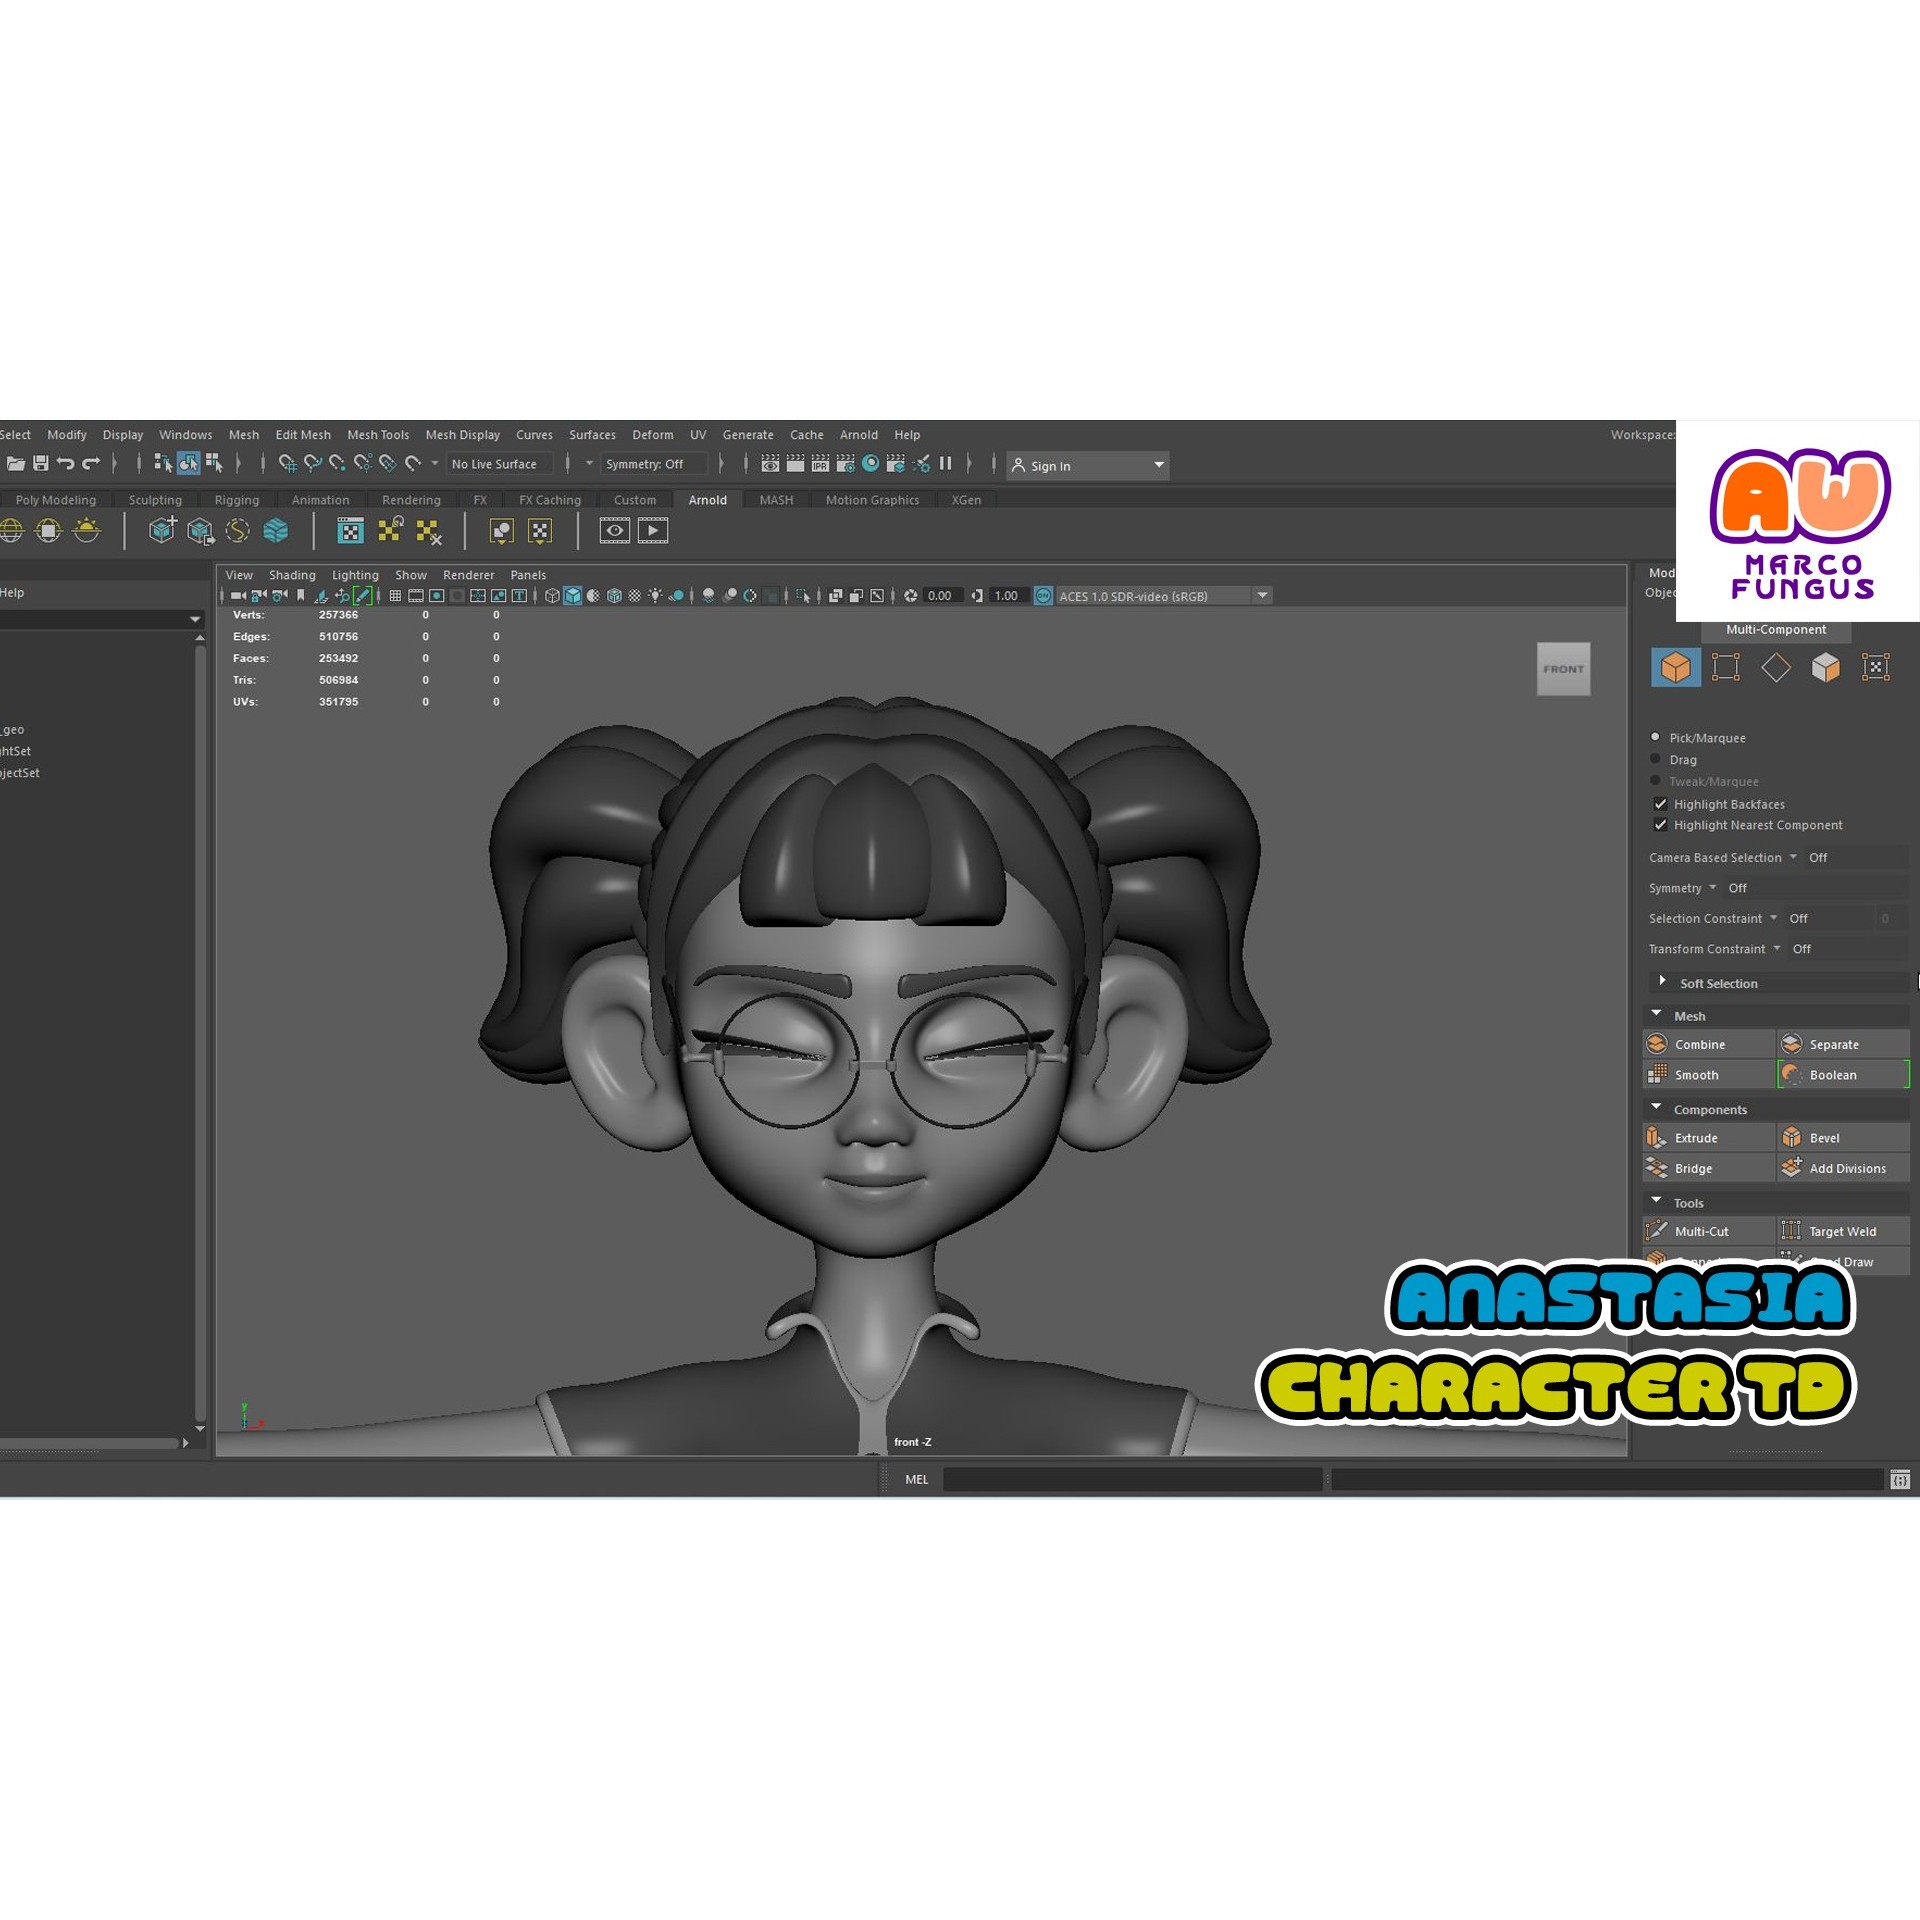
Task: Click the Save Scene disk icon
Action: pyautogui.click(x=41, y=464)
